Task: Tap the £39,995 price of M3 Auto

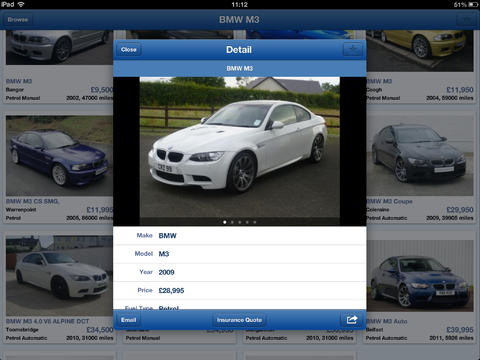Action: [x=460, y=330]
